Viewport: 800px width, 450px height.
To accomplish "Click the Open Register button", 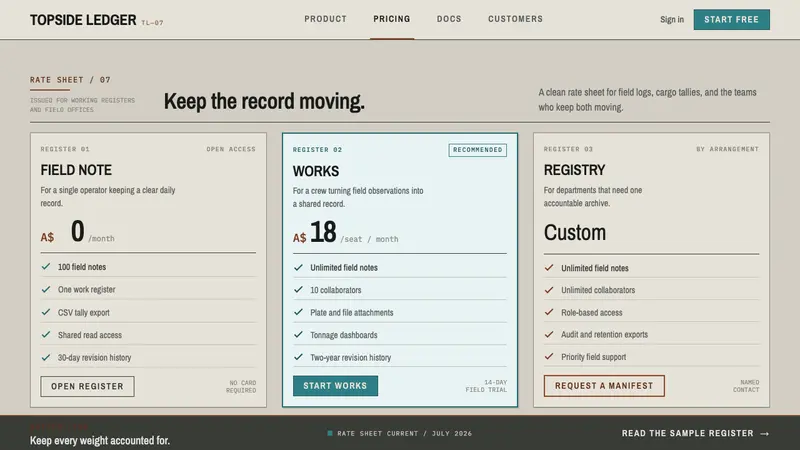I will [87, 386].
